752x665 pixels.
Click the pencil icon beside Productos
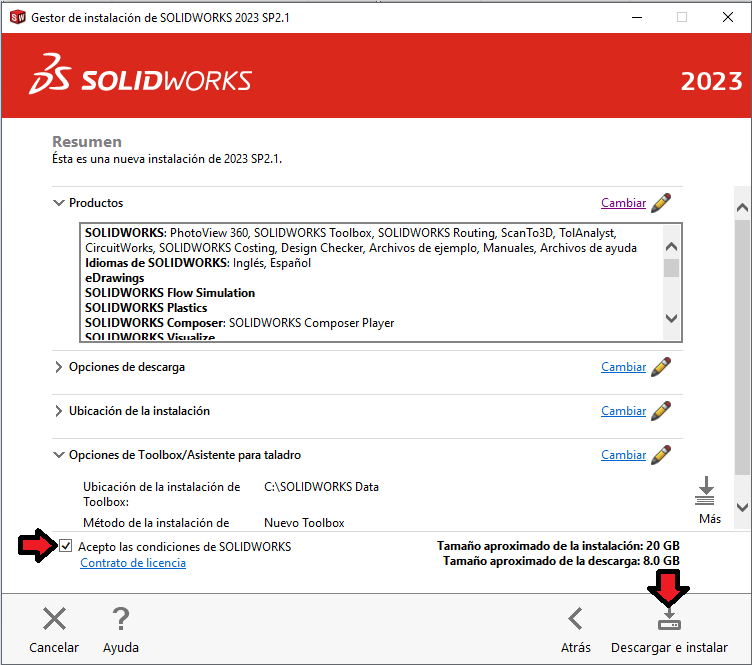pos(661,203)
